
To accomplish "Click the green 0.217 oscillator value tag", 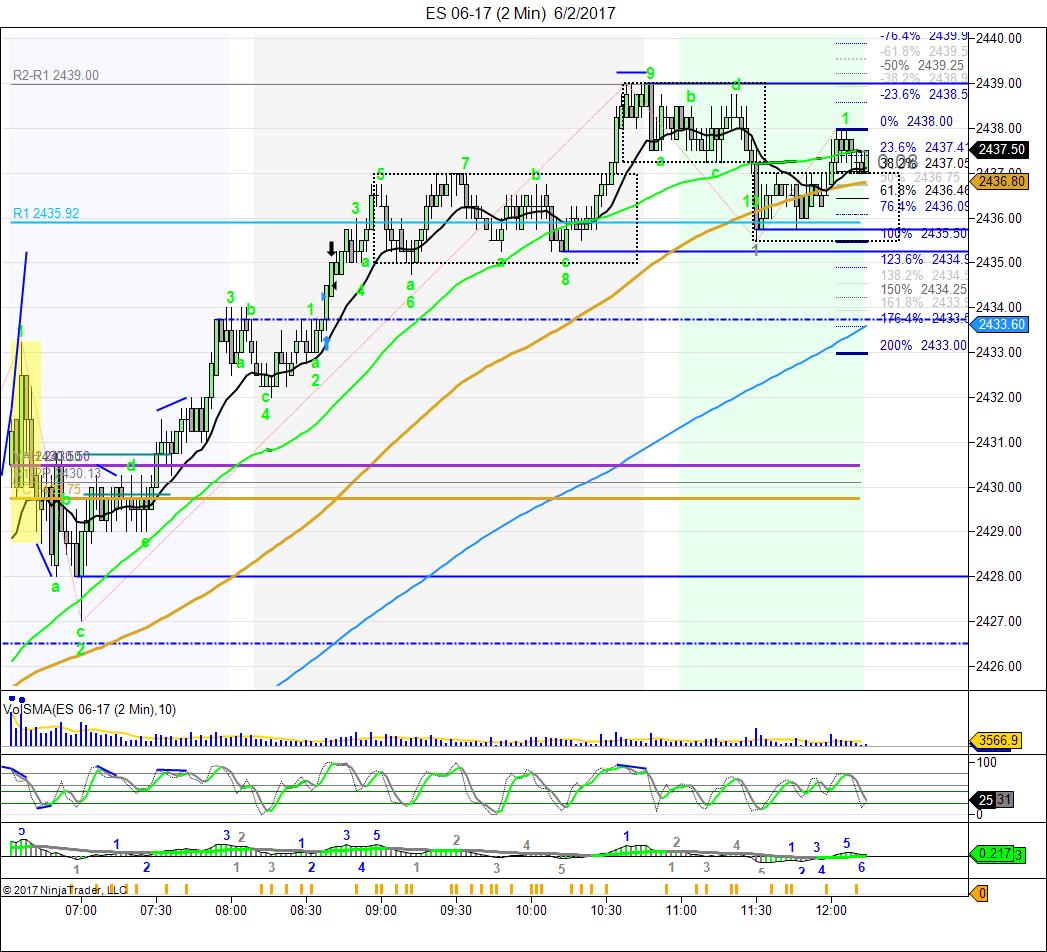I will 994,853.
